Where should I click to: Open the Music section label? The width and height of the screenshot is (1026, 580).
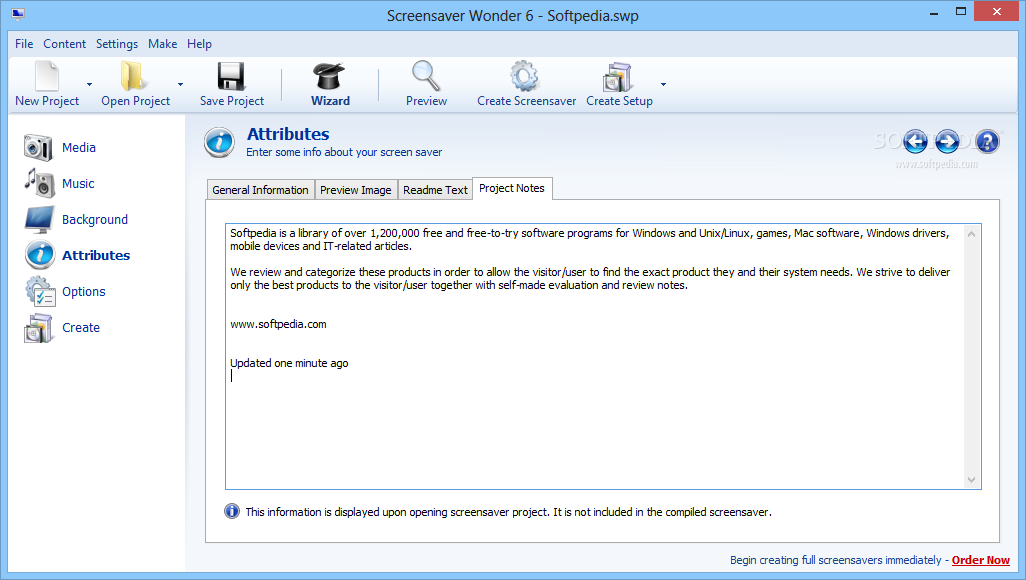pyautogui.click(x=78, y=184)
